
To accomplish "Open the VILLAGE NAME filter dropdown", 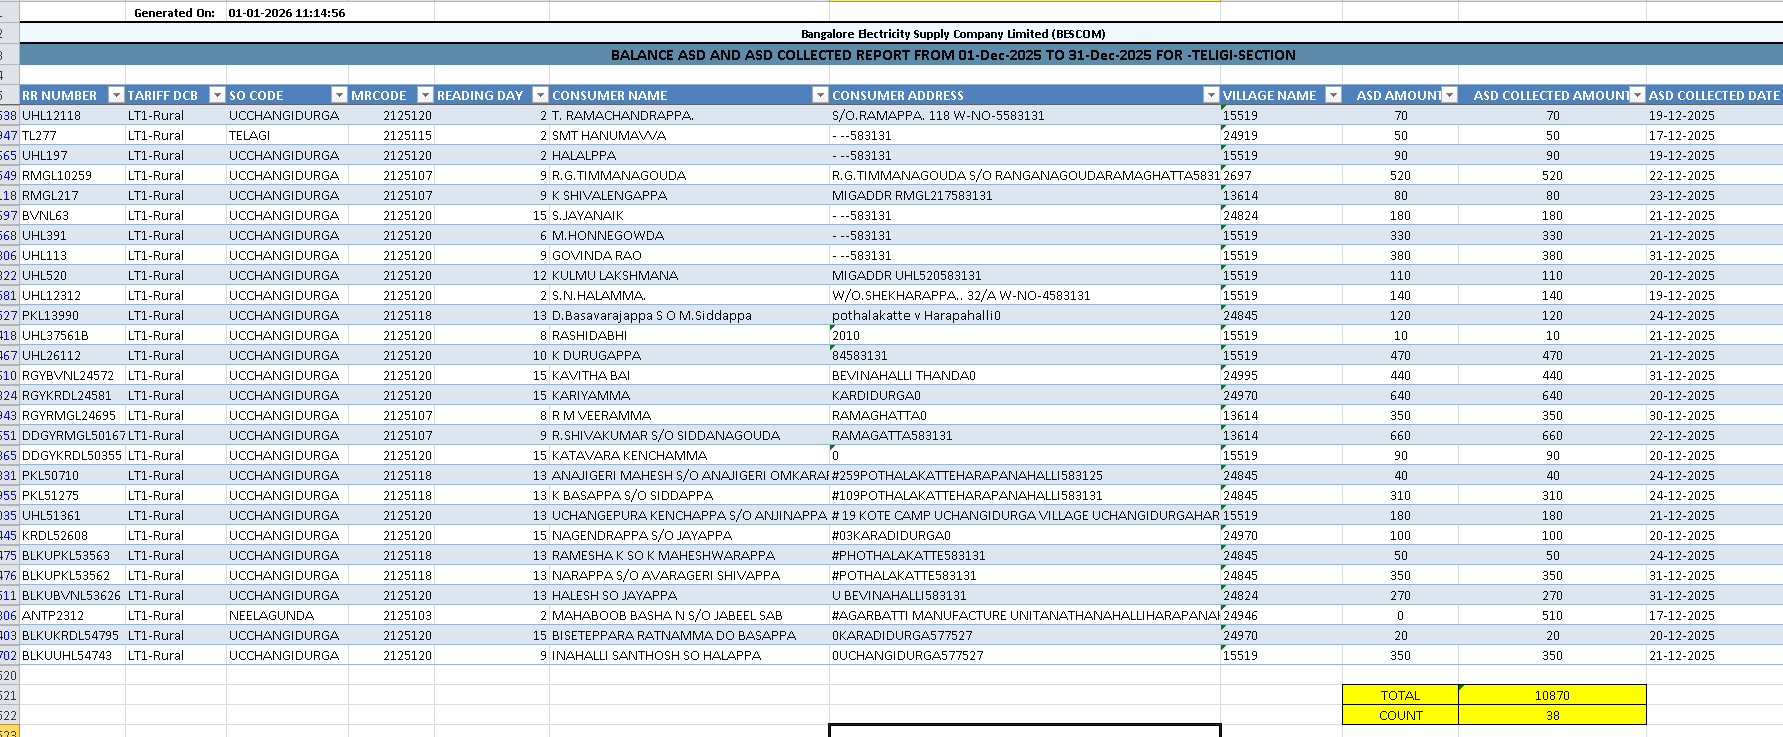I will coord(1333,95).
